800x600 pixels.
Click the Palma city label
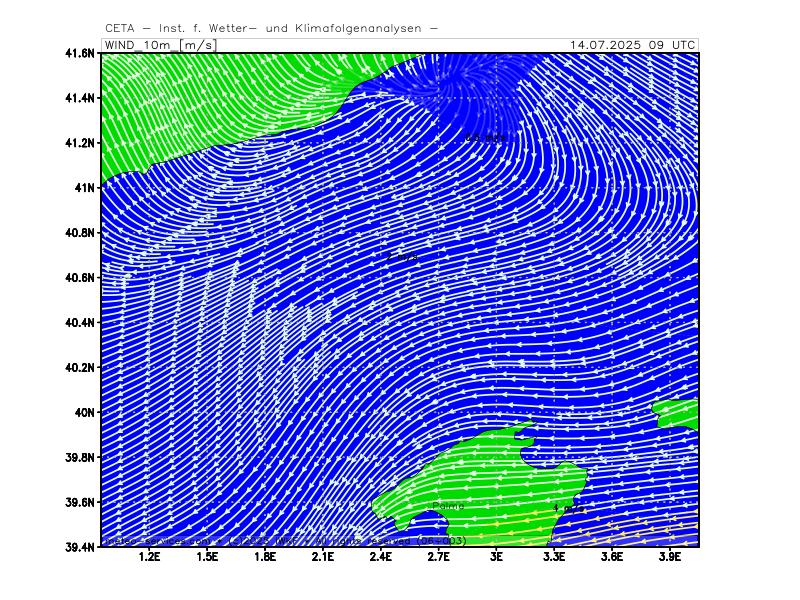448,506
